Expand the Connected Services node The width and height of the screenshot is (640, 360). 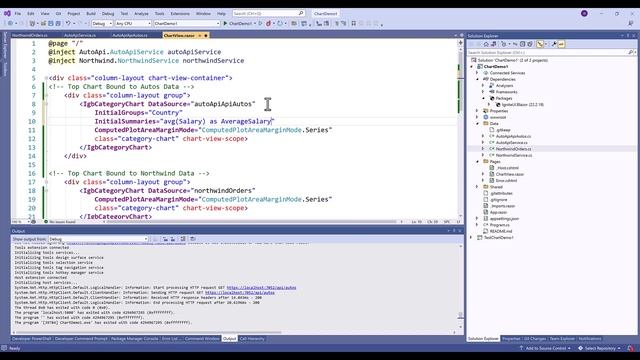[x=478, y=73]
